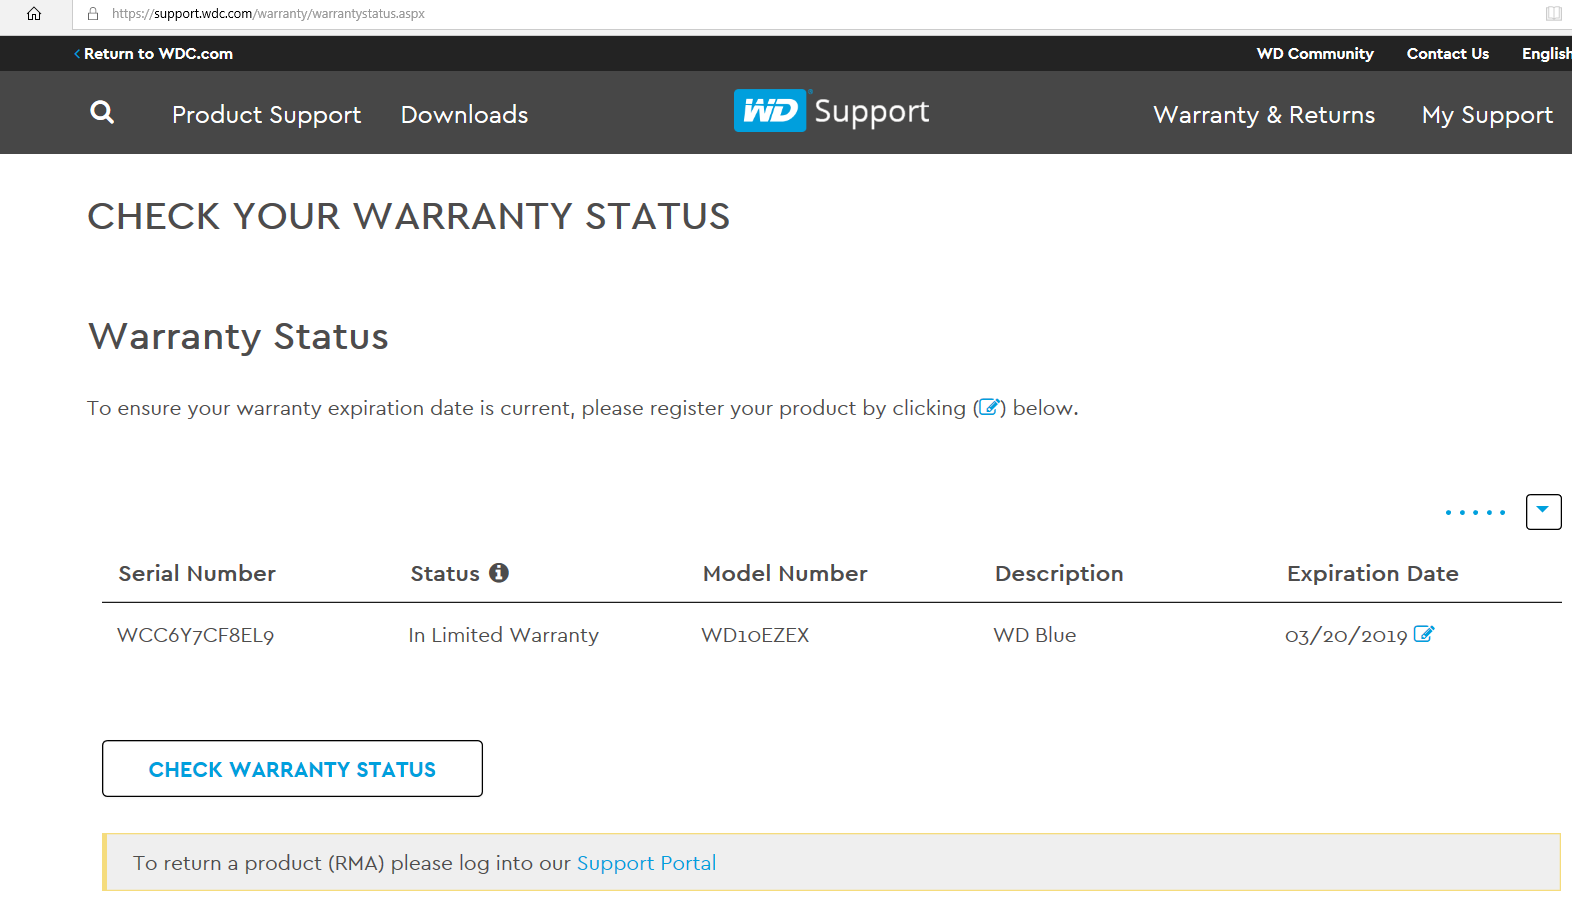Expand the dropdown arrow above the table
This screenshot has width=1572, height=901.
pos(1543,511)
